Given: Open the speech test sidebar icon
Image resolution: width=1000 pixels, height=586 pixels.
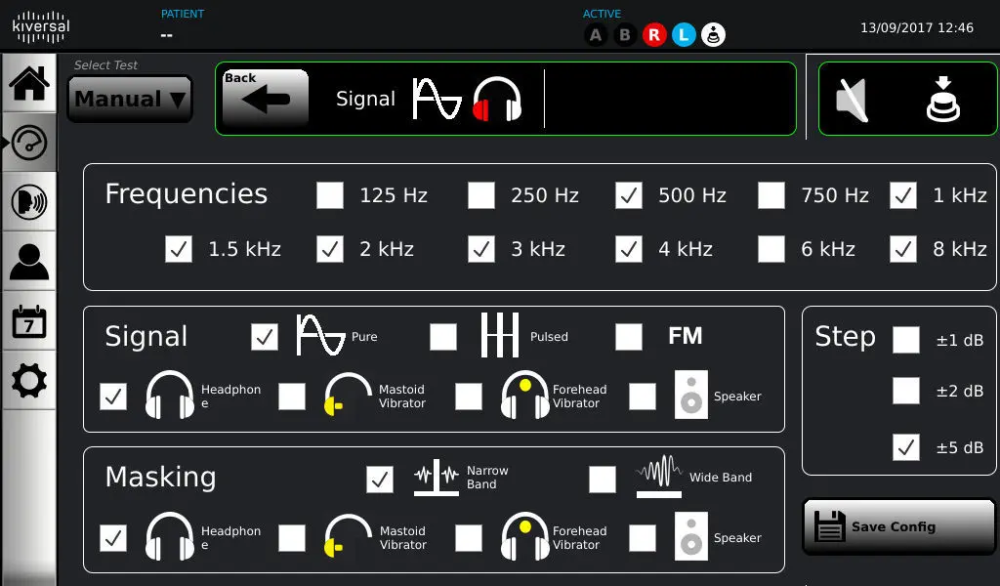Looking at the screenshot, I should (x=29, y=202).
